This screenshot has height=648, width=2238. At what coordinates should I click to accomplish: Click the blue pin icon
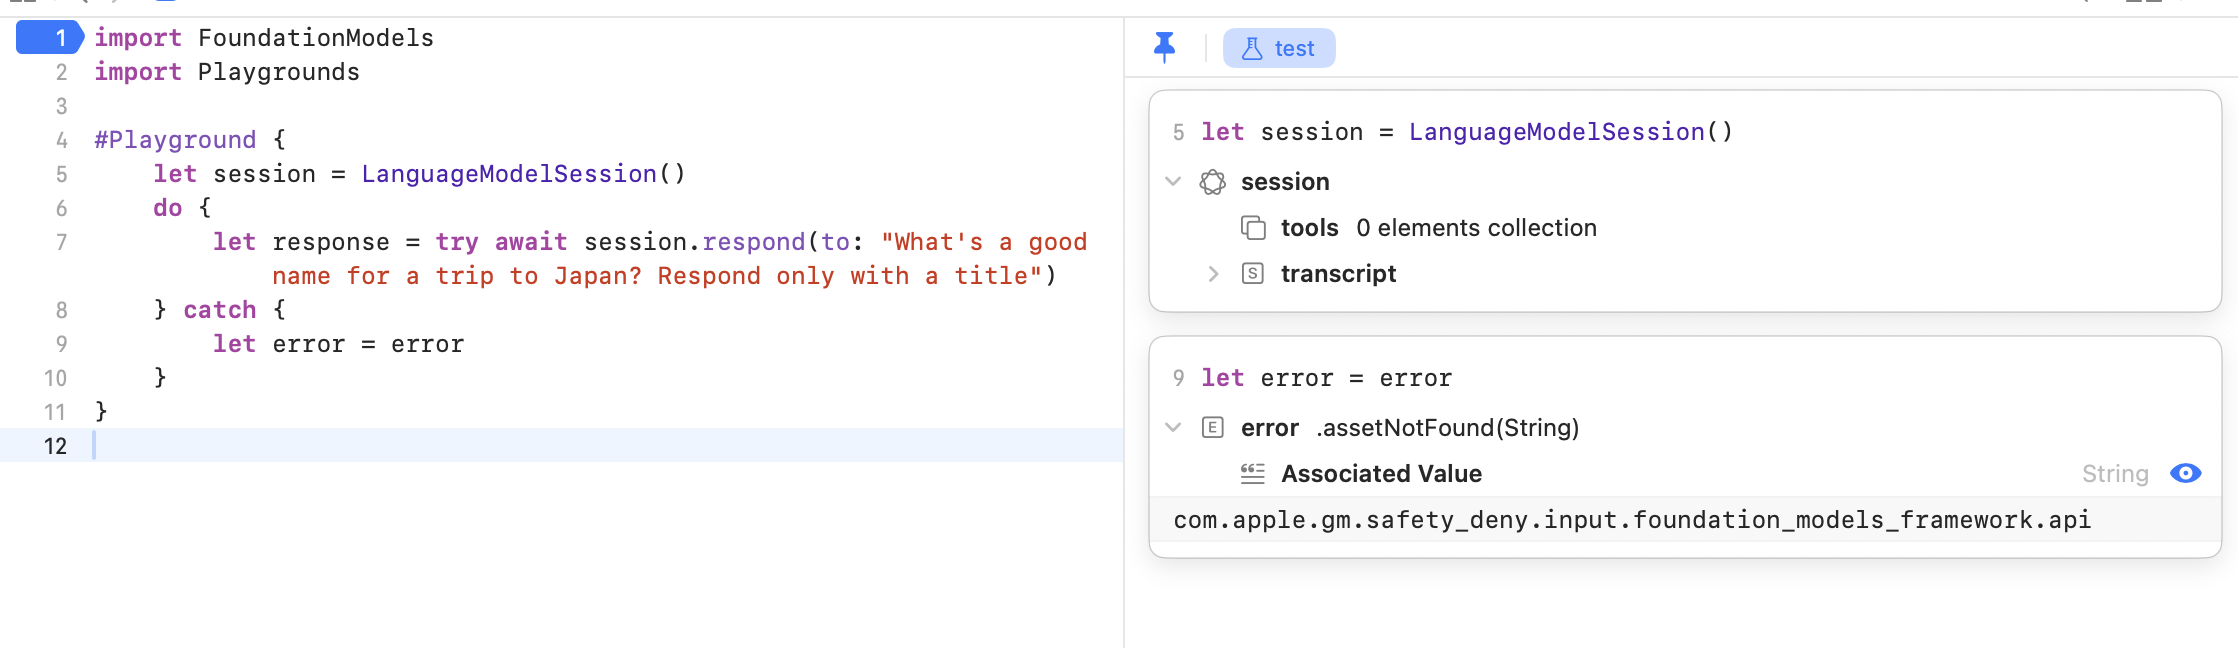(1164, 47)
